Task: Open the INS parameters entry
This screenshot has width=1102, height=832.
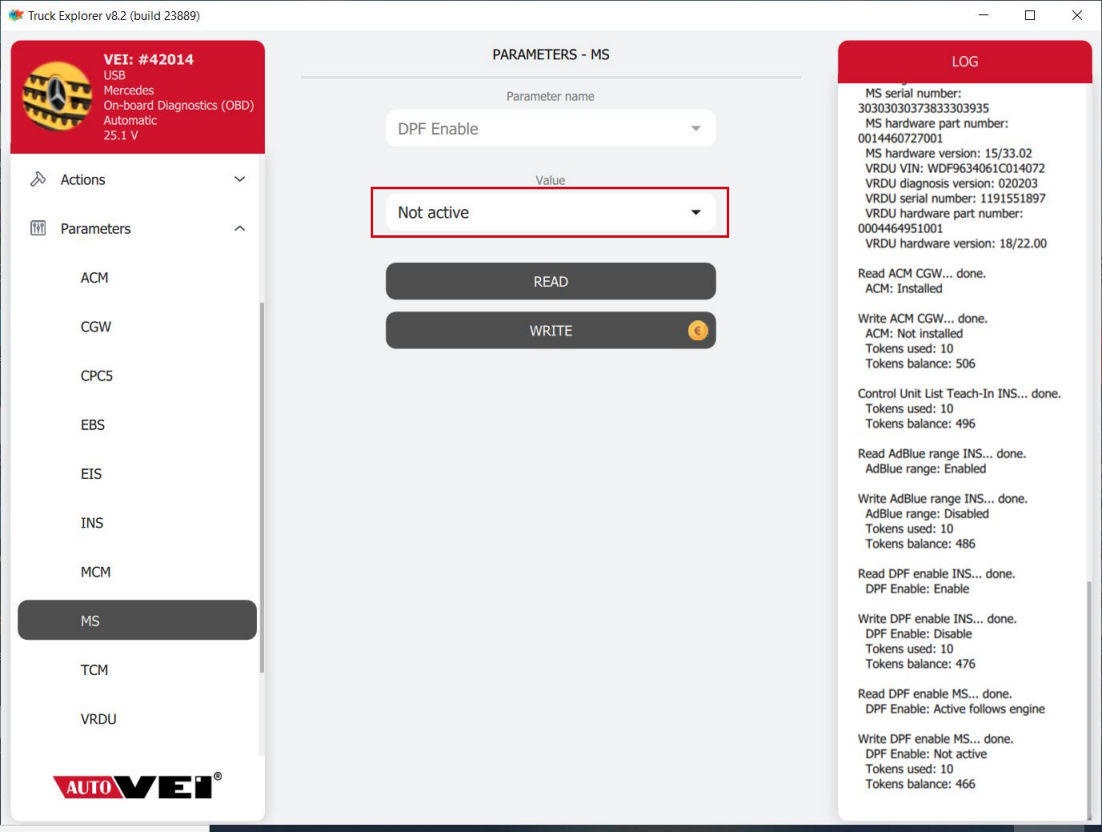Action: click(x=92, y=523)
